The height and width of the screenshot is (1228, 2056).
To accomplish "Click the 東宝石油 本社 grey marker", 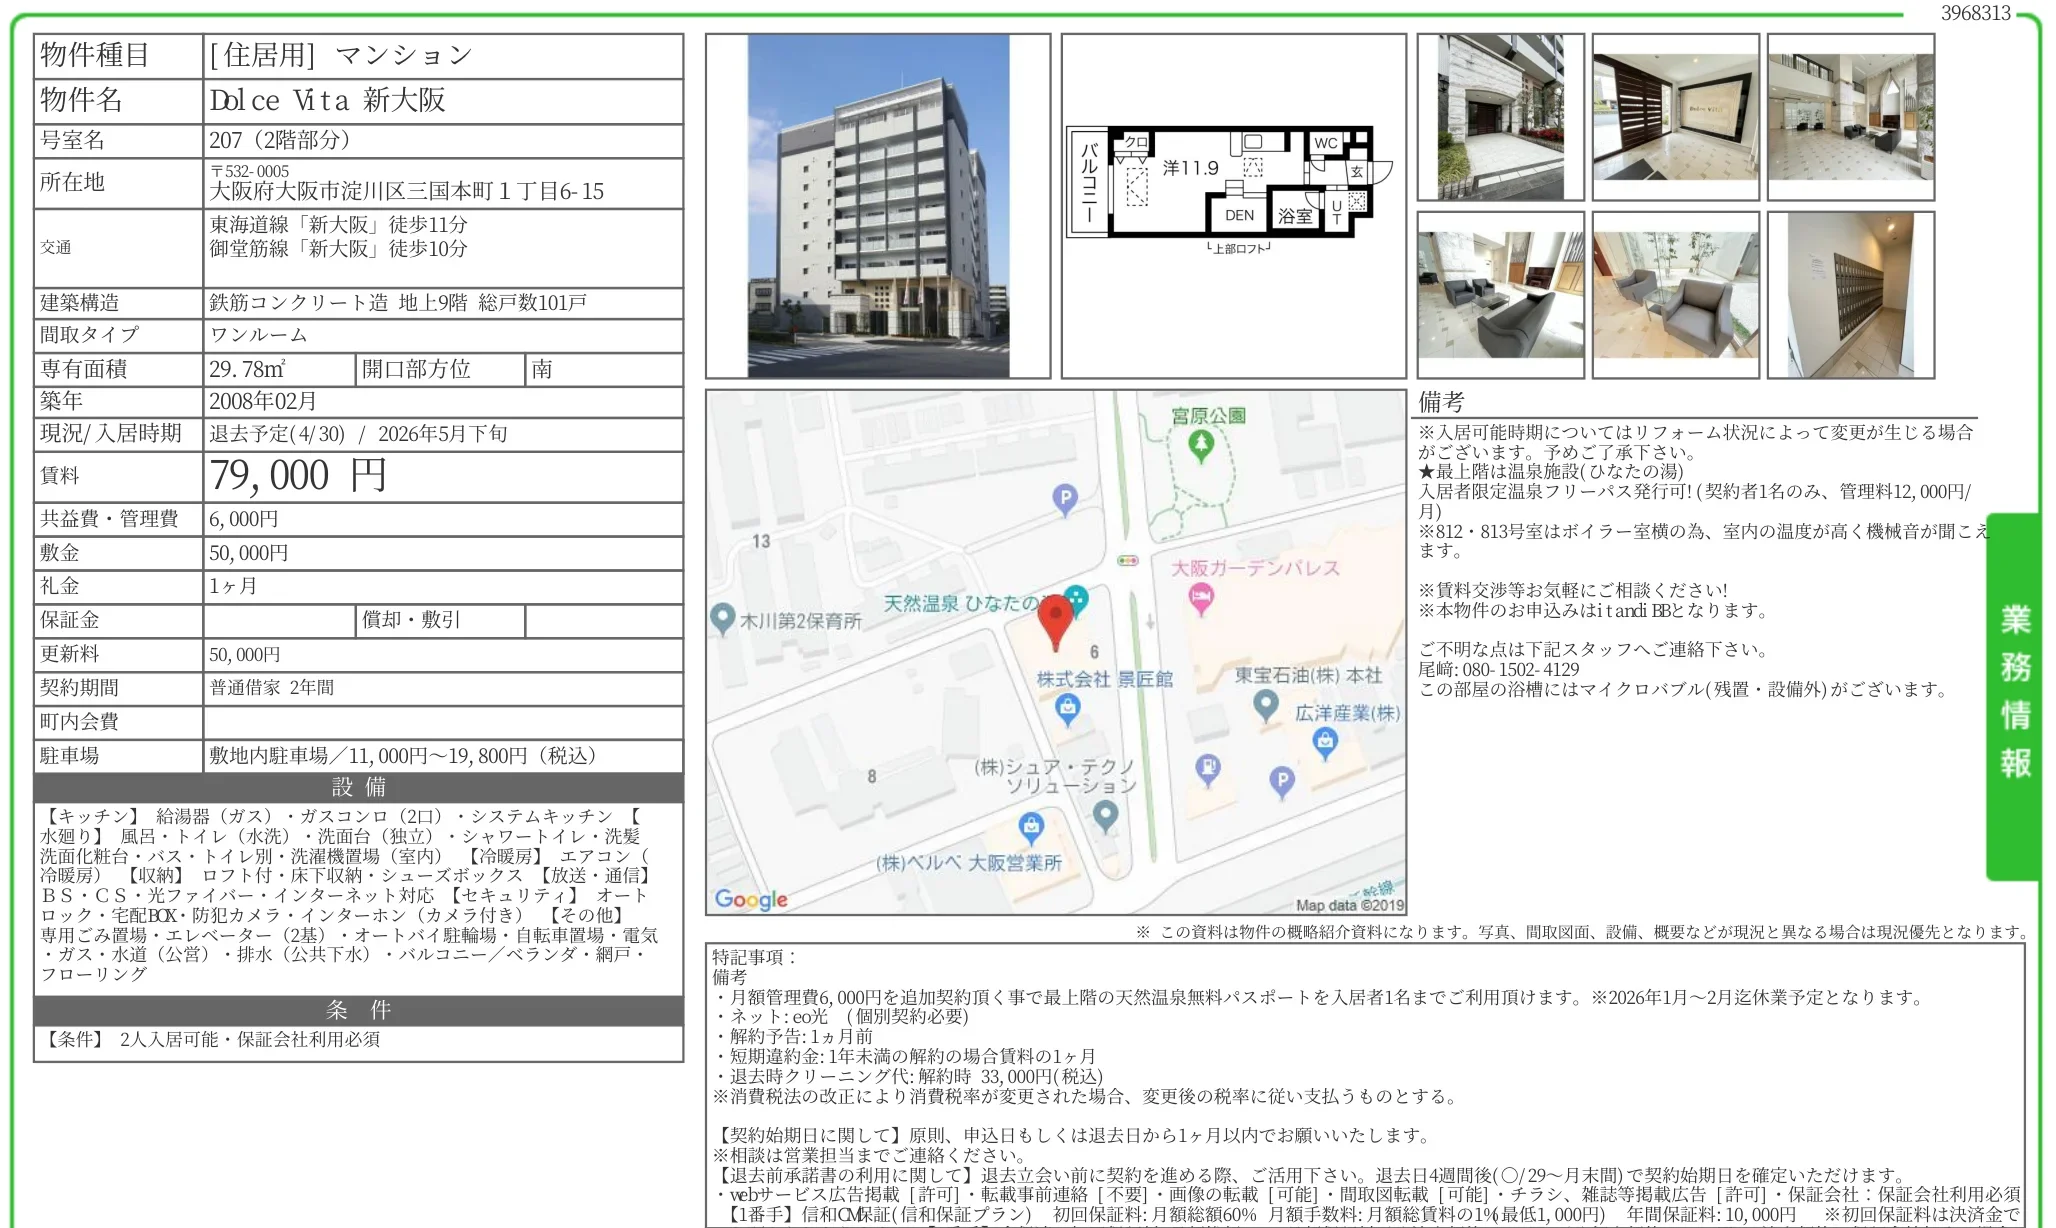I will (1266, 704).
